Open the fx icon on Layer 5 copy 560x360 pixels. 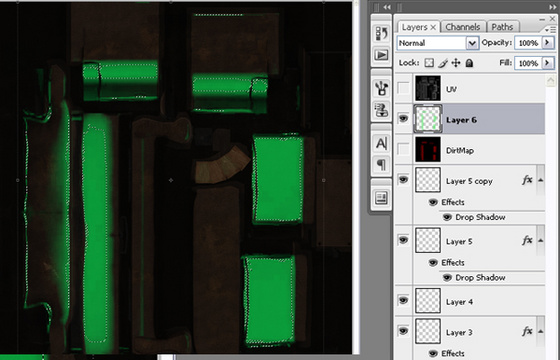pos(527,180)
